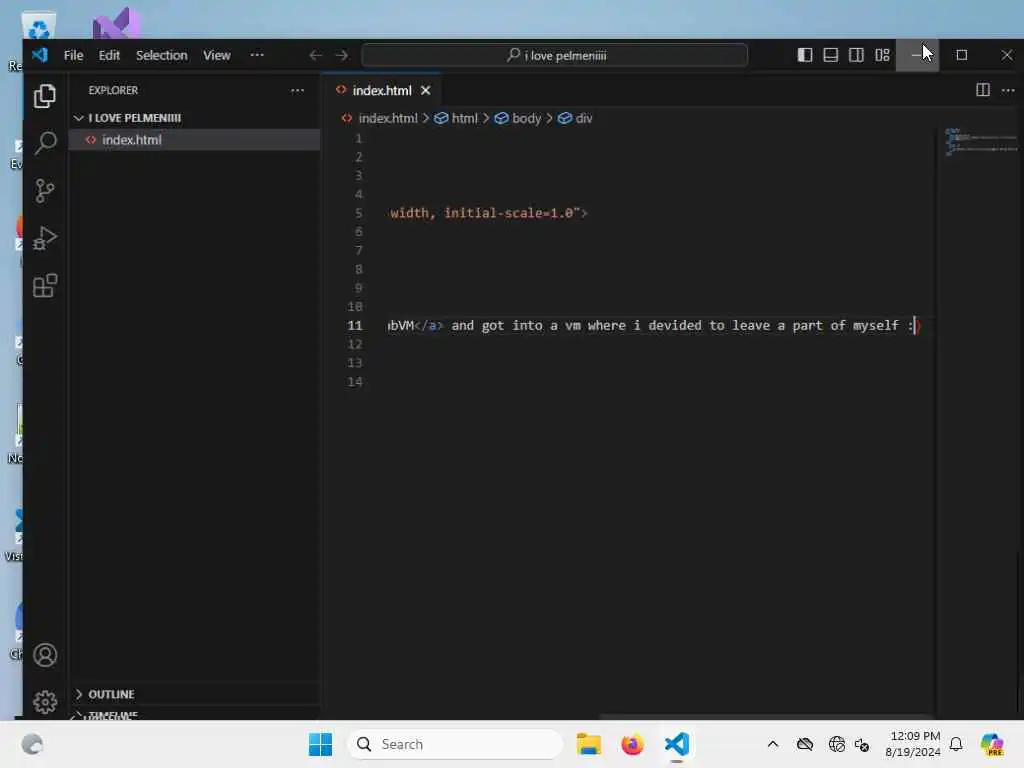The image size is (1024, 768).
Task: Show more menus via title bar ellipsis
Action: coord(257,56)
